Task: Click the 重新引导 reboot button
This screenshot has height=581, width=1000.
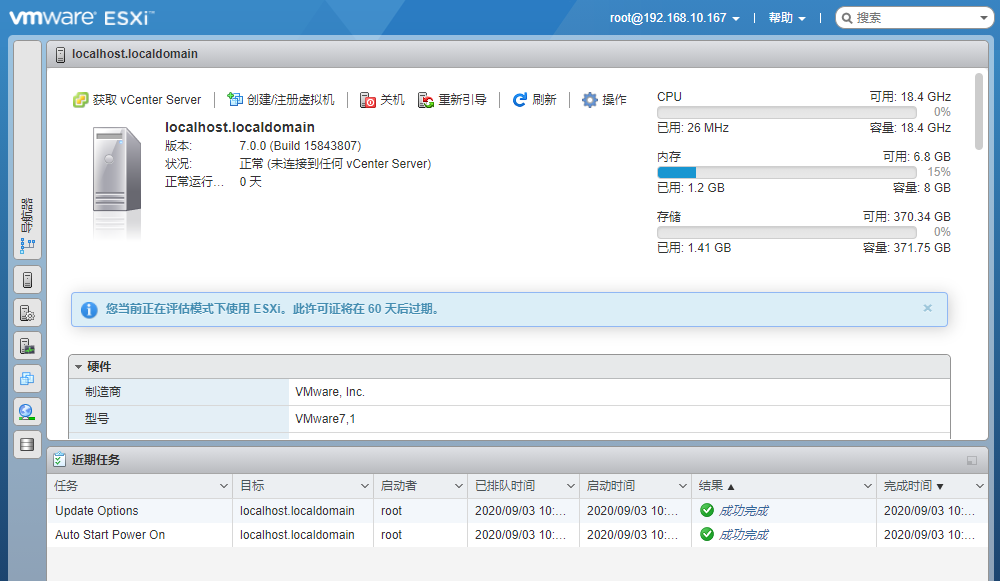Action: [452, 100]
